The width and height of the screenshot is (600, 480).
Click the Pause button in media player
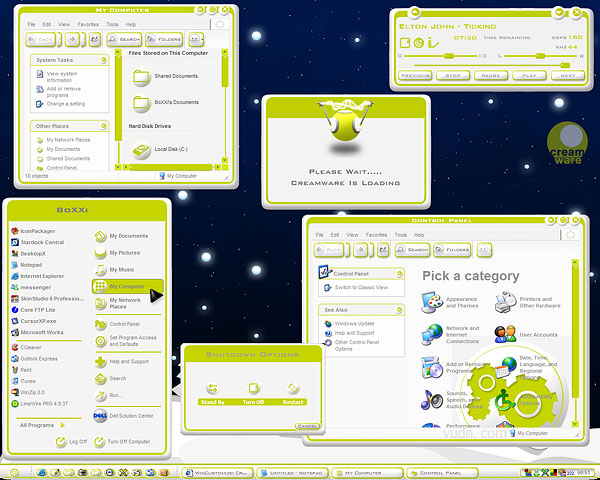click(x=491, y=76)
